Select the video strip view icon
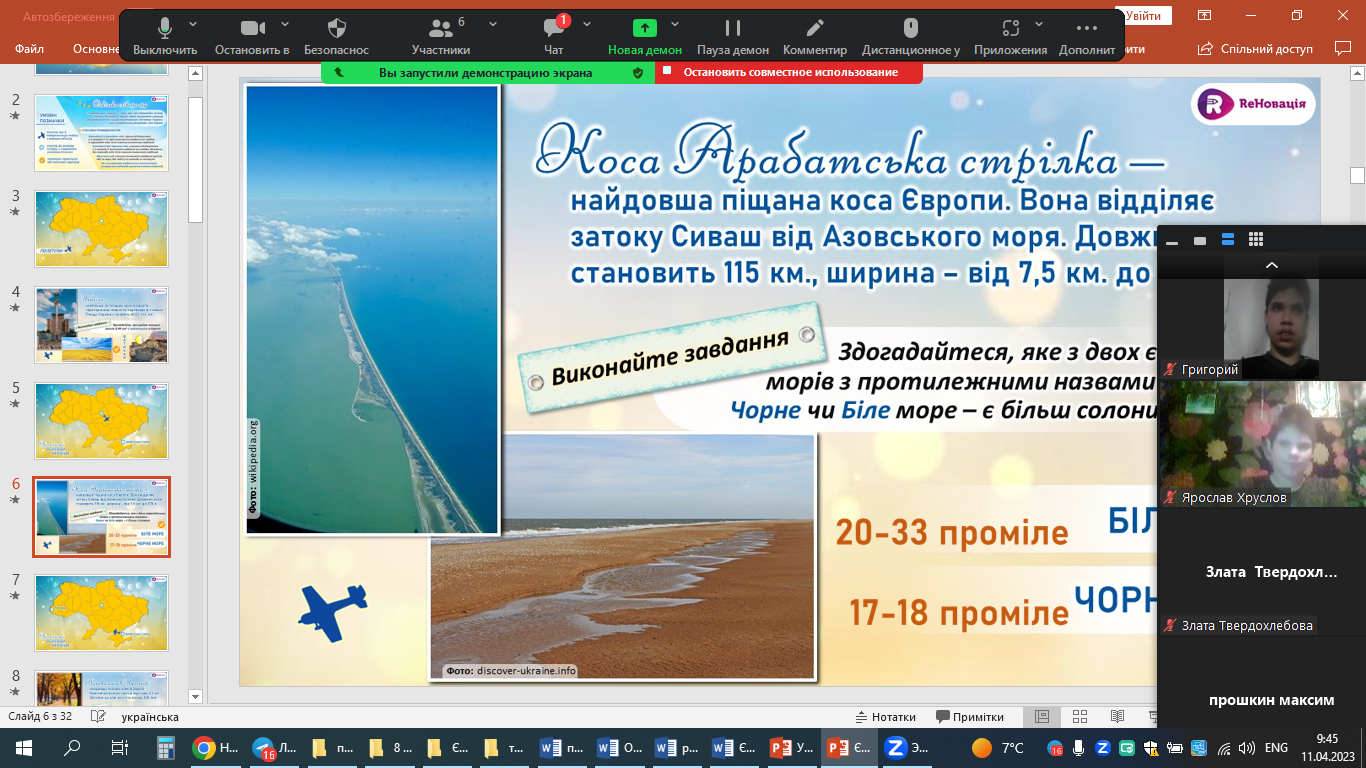This screenshot has width=1366, height=768. (x=1228, y=240)
